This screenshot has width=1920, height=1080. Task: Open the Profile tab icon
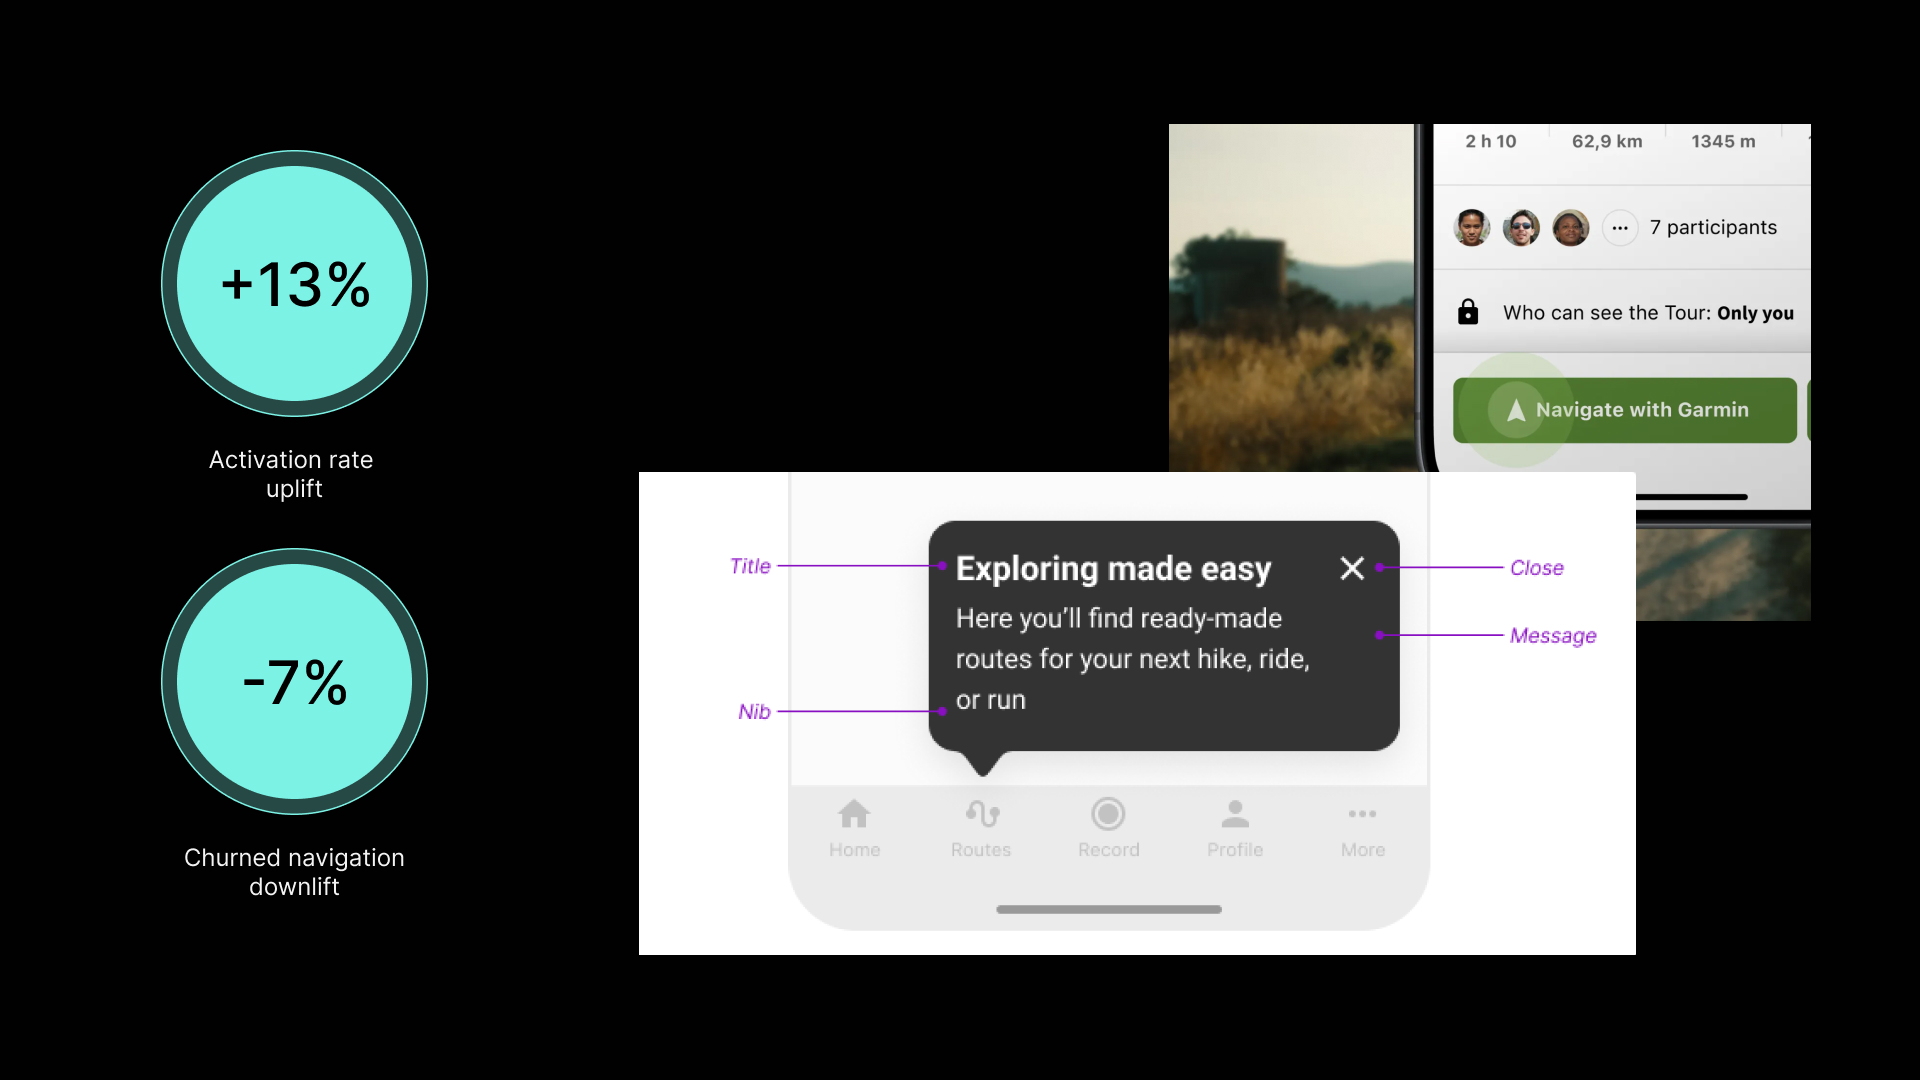coord(1235,814)
